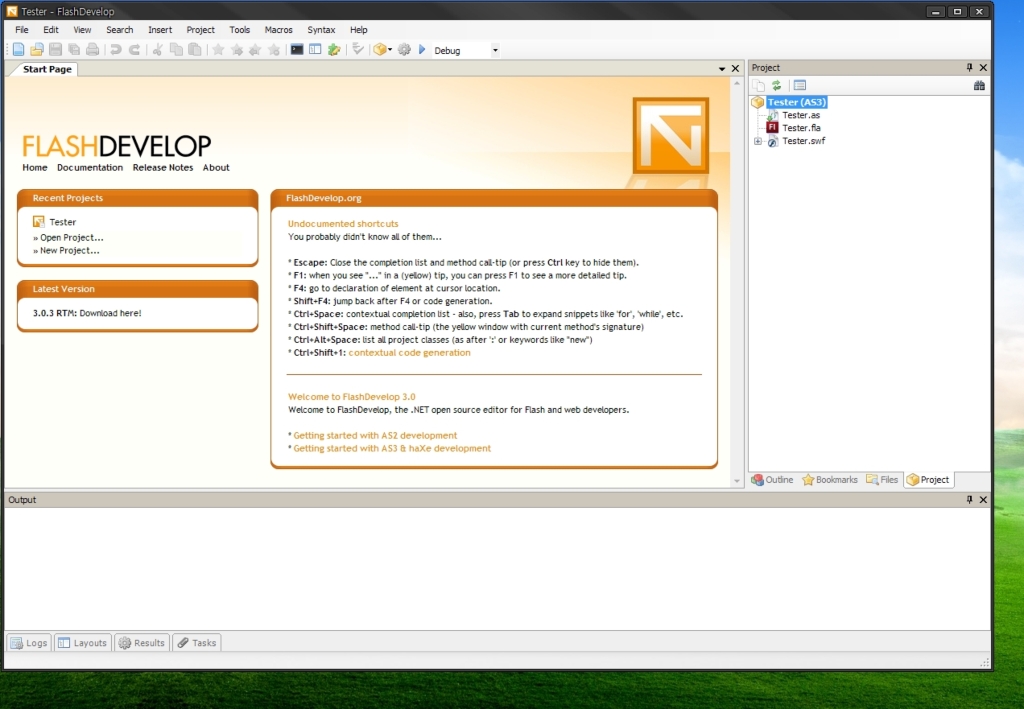Go to previous bookmark star icon
The image size is (1024, 709).
point(255,50)
